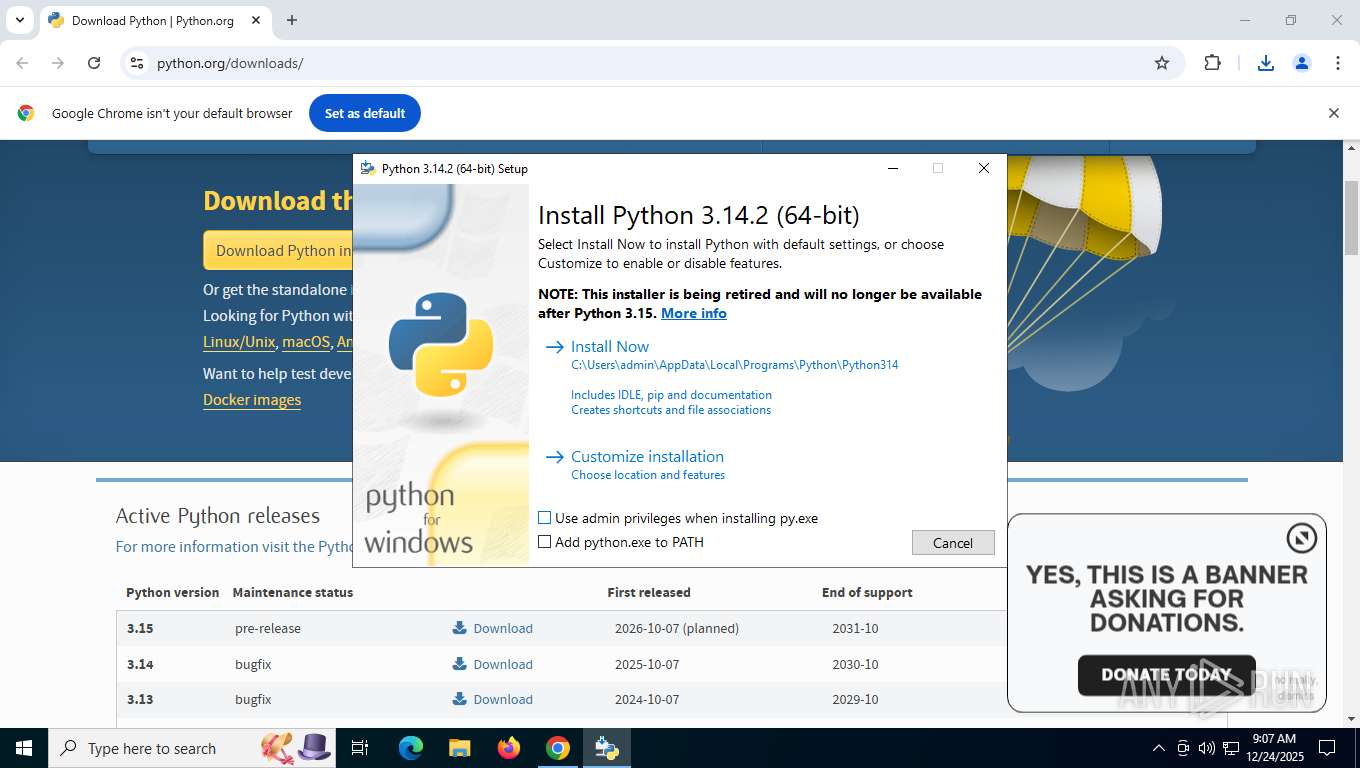Click the volume speaker tray icon

pos(1207,748)
